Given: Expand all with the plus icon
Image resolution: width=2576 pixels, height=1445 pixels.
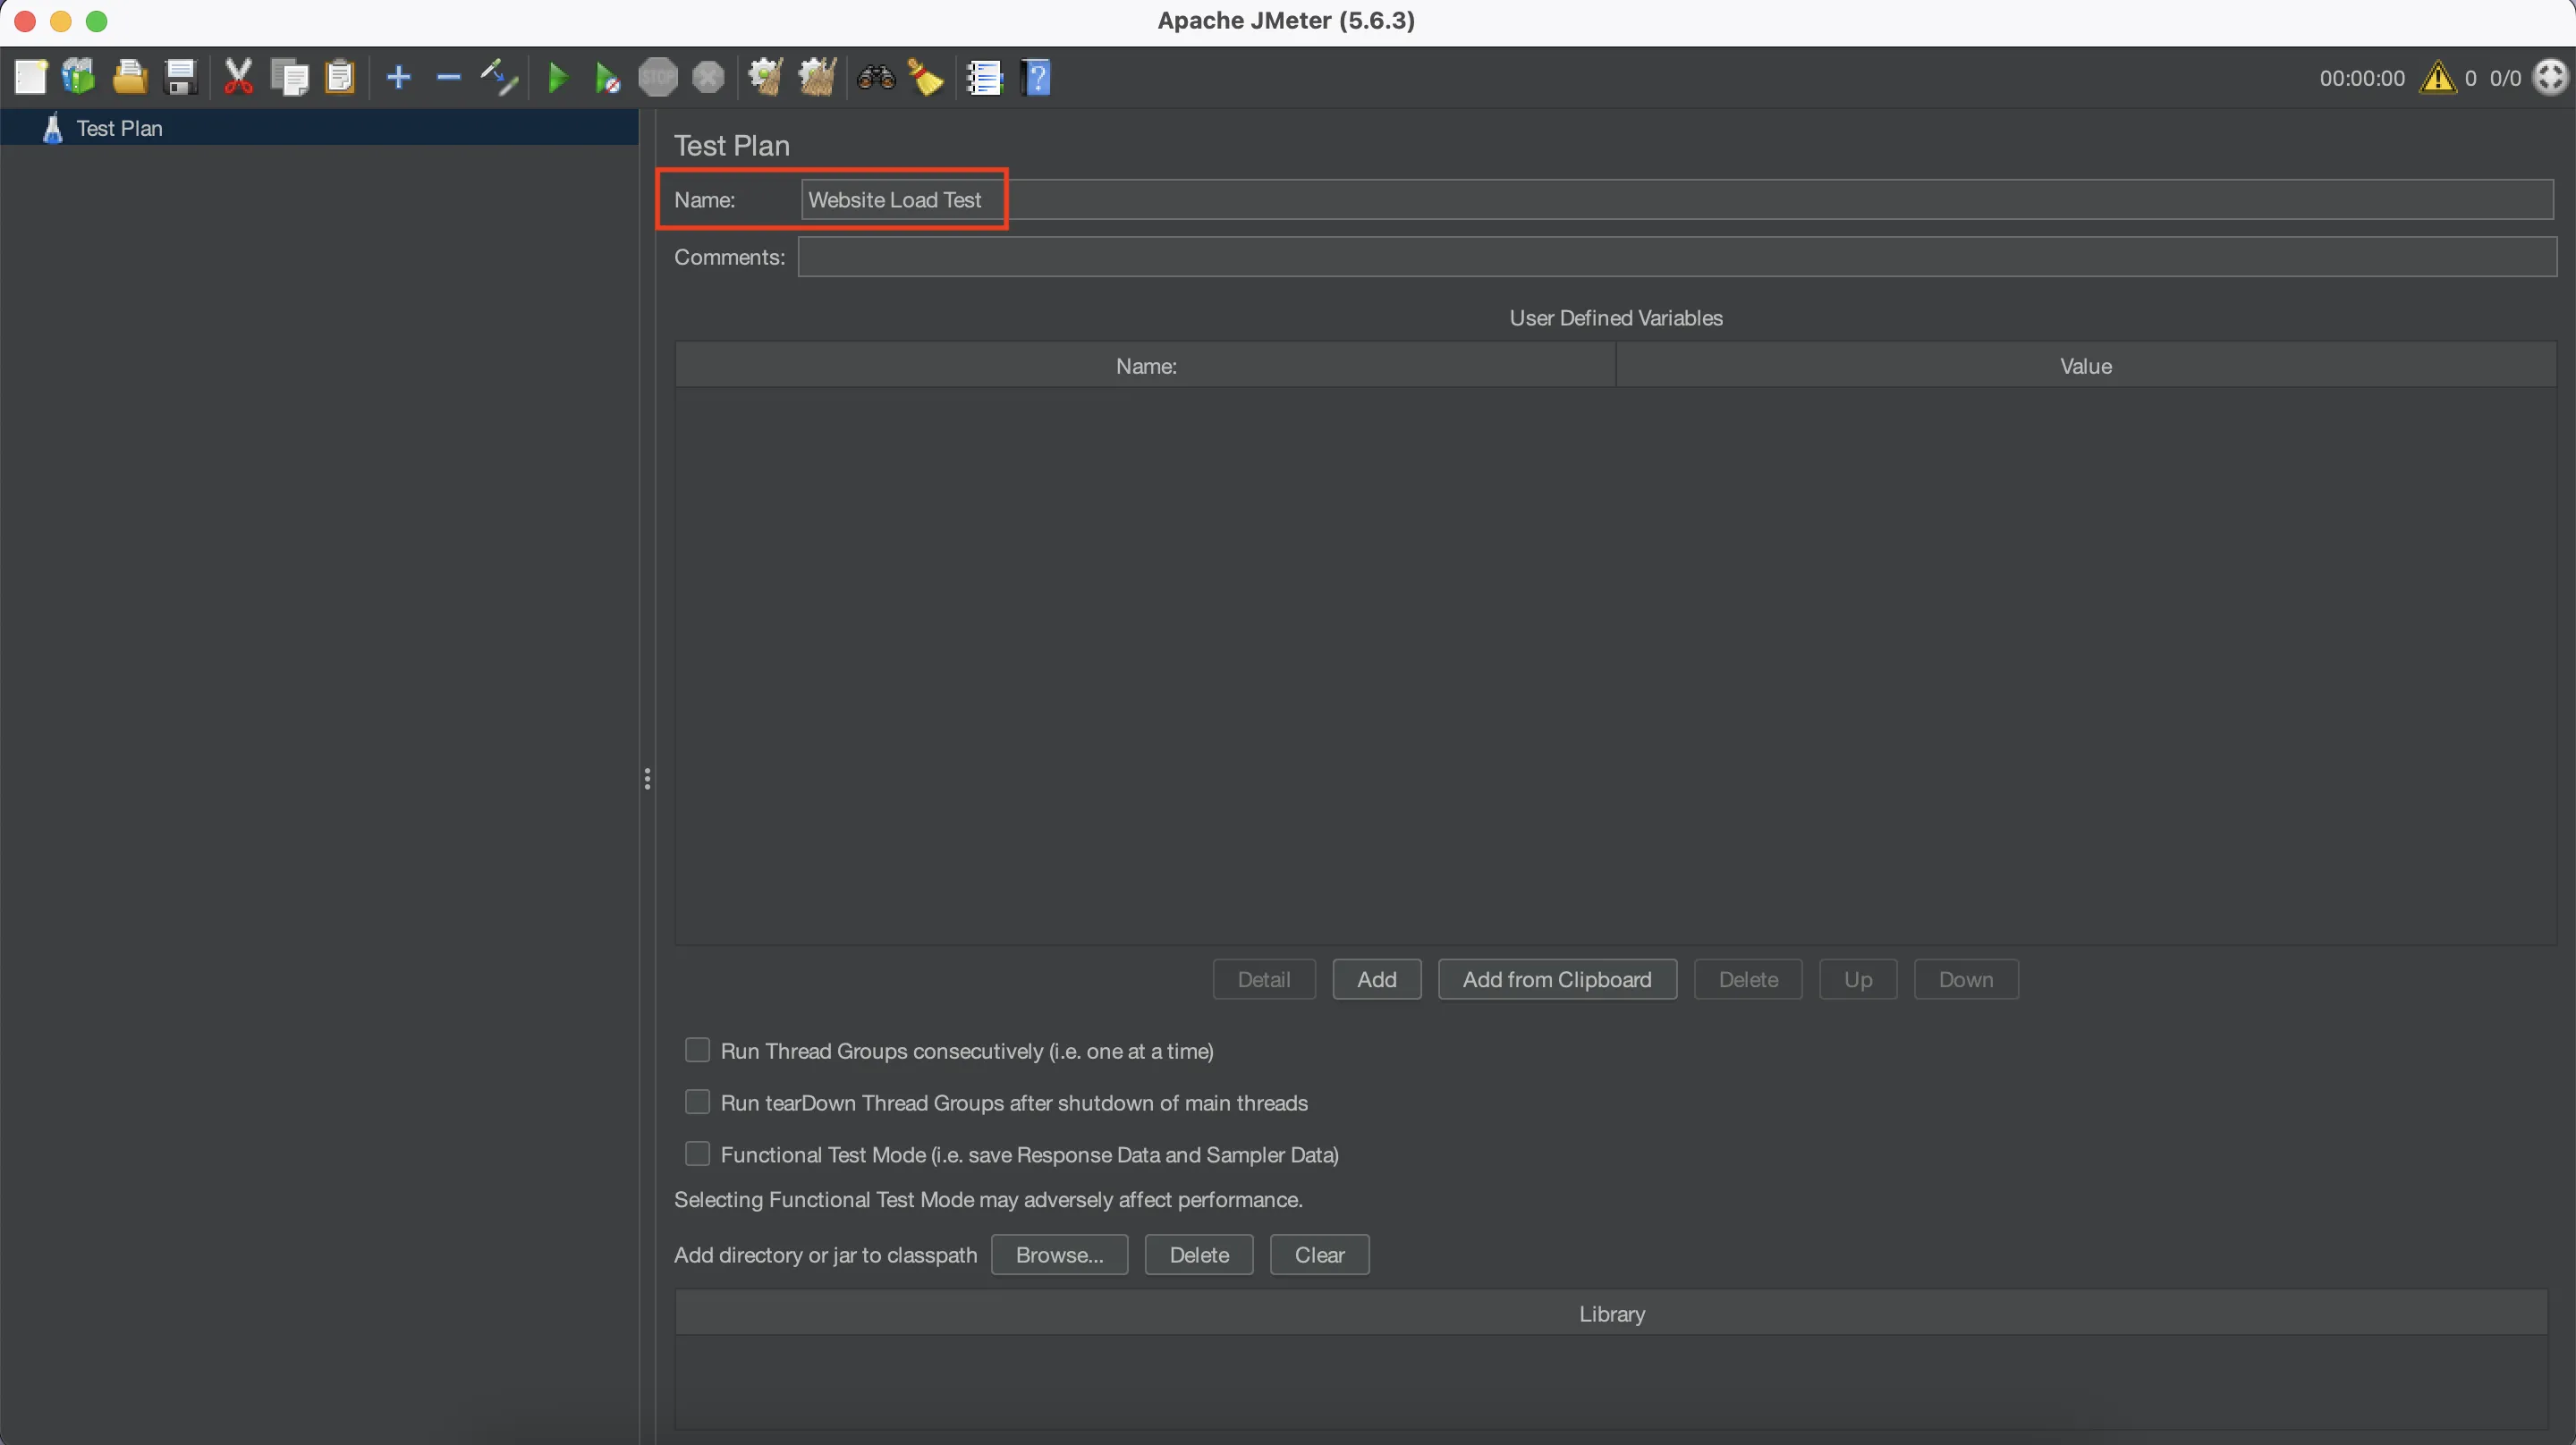Looking at the screenshot, I should pos(399,77).
